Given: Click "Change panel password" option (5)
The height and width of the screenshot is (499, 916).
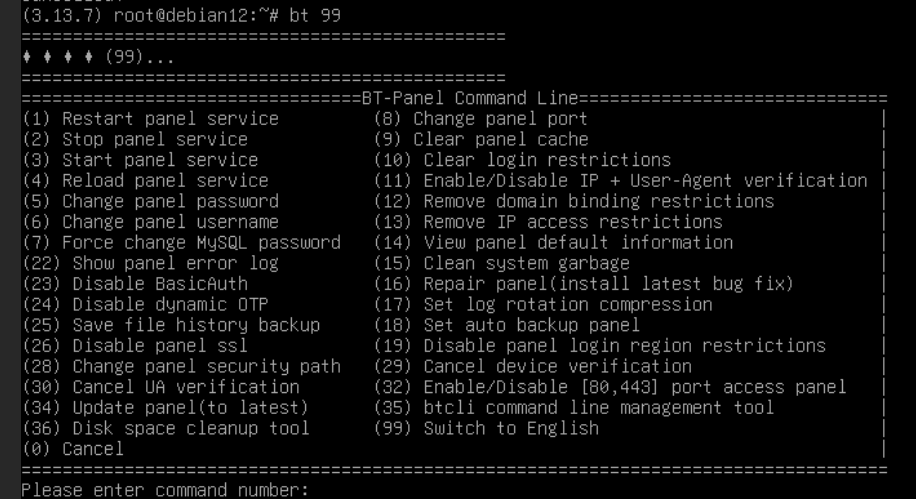Looking at the screenshot, I should point(150,201).
